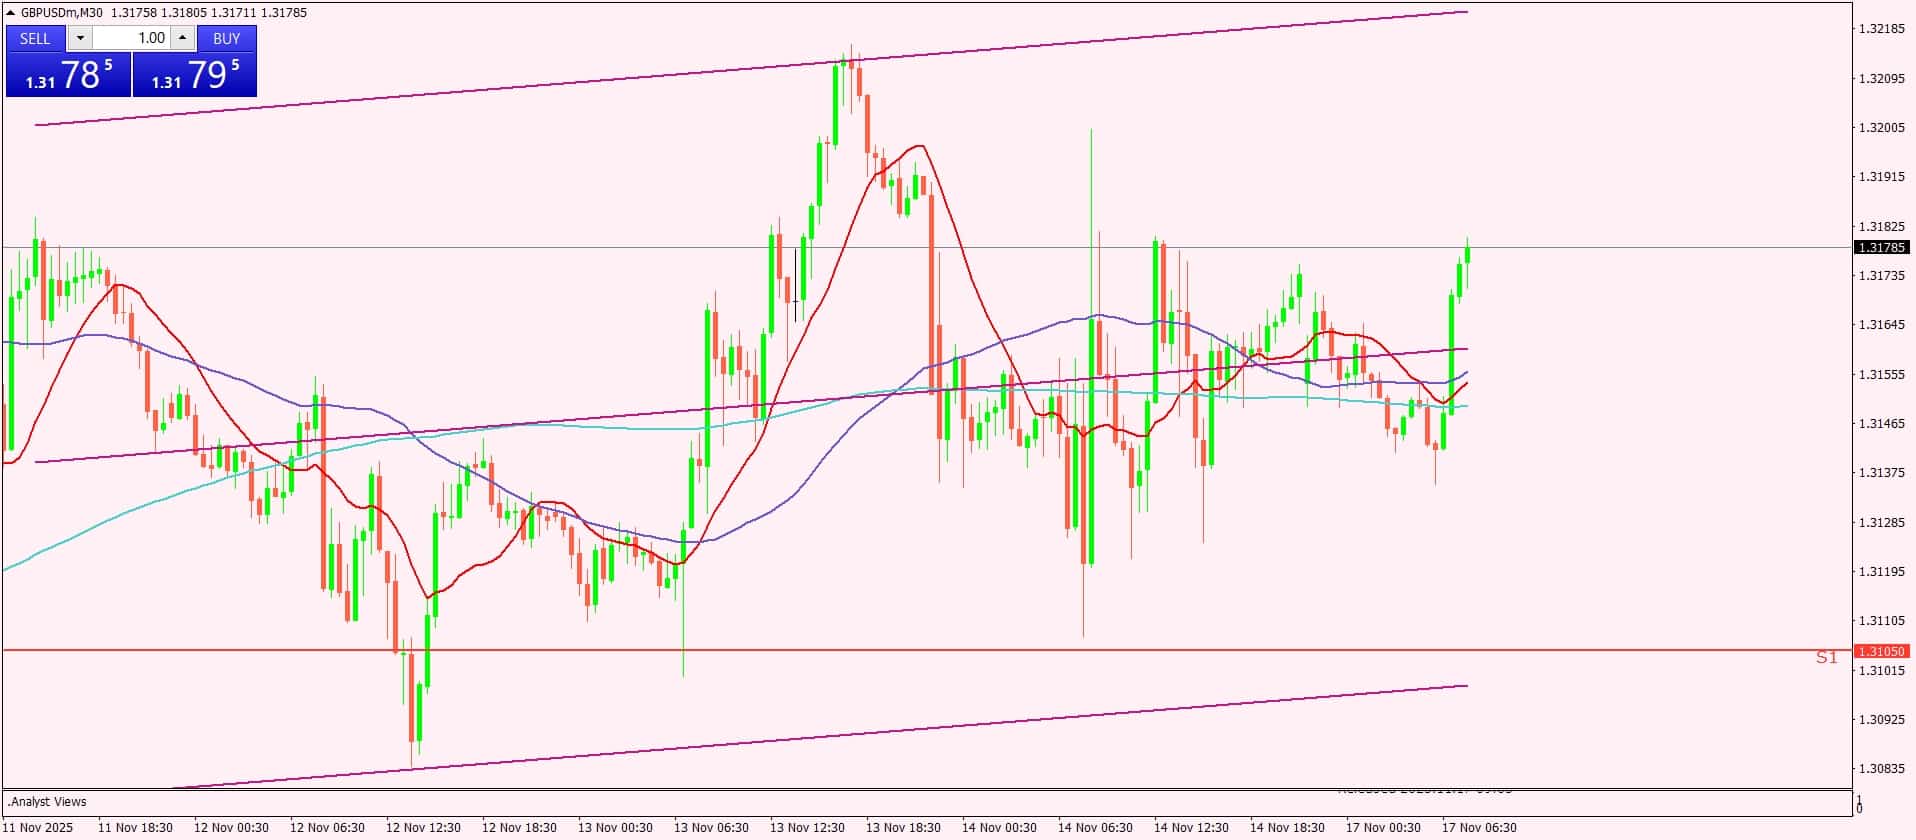
Task: Click the 1.30835 price axis label
Action: pos(1881,769)
